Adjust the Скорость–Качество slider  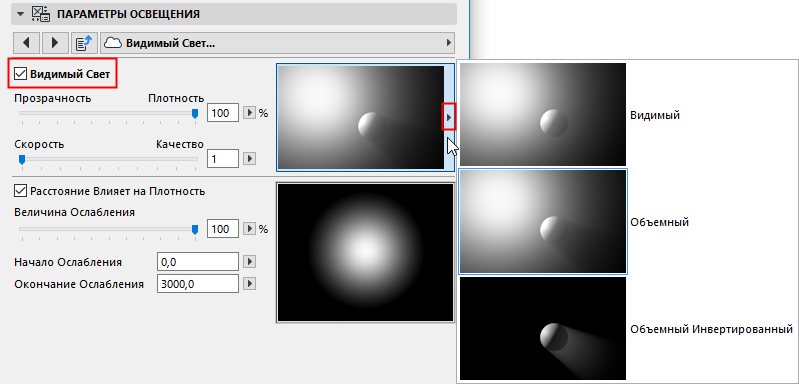point(108,159)
